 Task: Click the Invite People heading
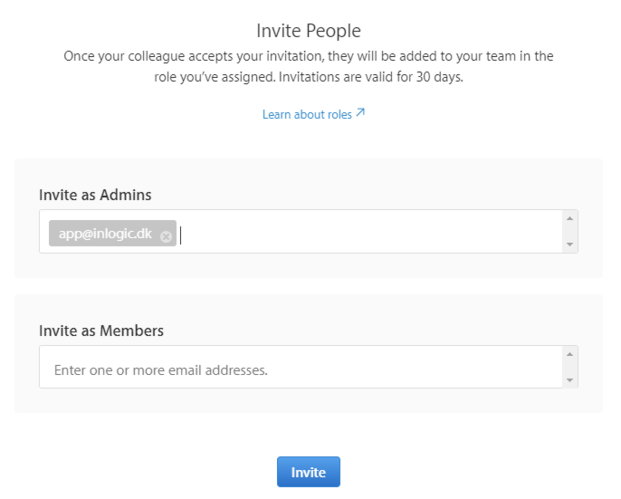pos(309,31)
